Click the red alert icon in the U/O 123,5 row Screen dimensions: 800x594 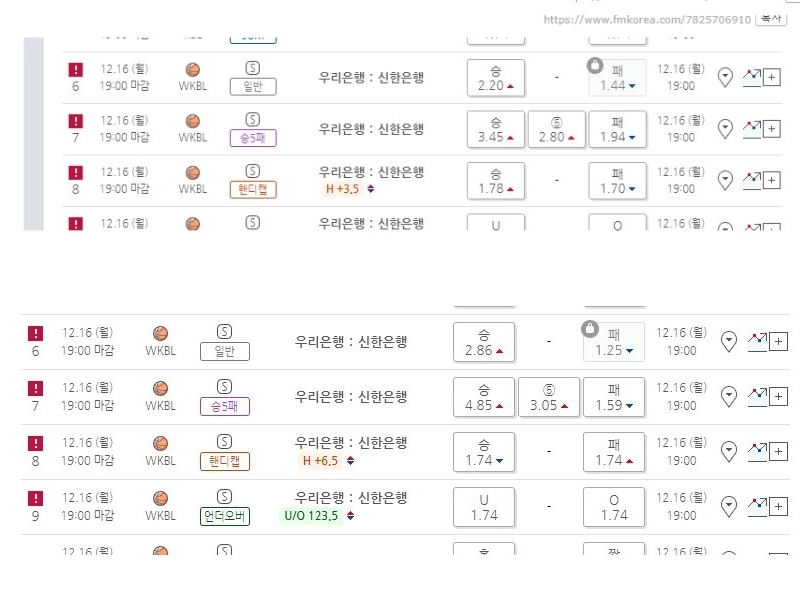(36, 498)
